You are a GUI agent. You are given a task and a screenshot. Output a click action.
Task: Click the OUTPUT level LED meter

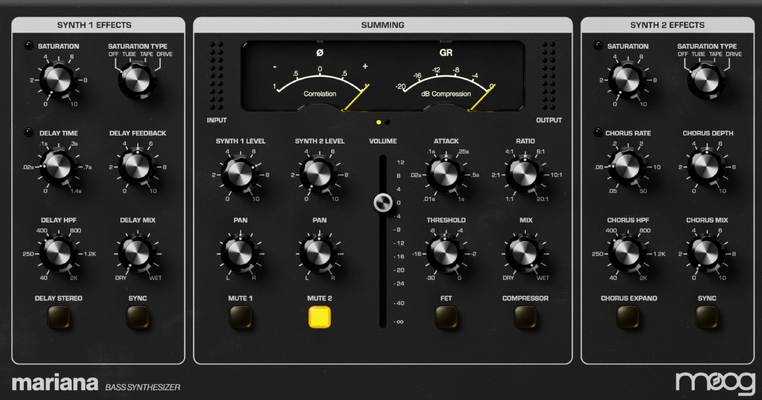549,76
